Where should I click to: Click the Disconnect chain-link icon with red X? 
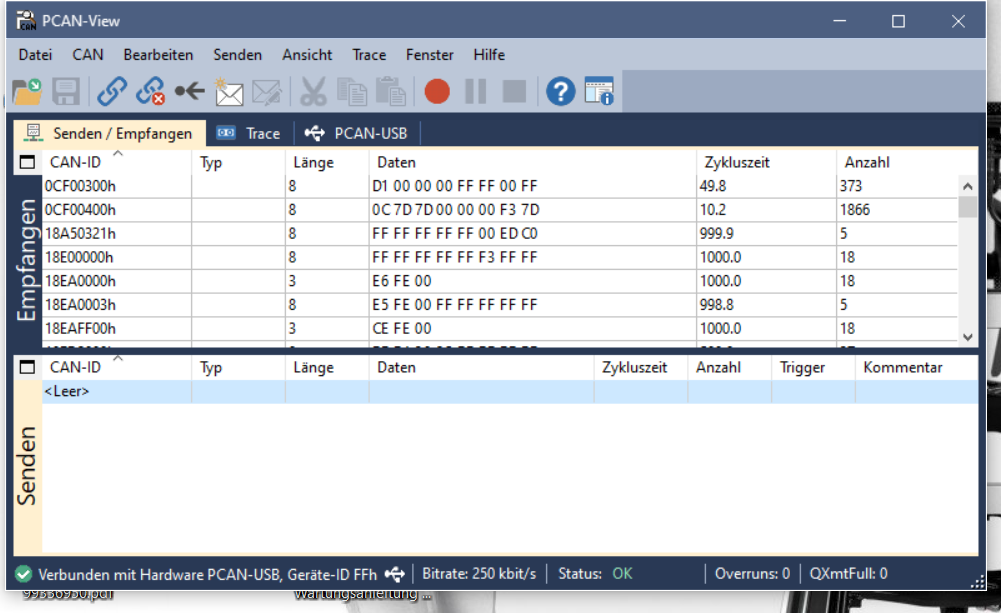click(x=151, y=91)
